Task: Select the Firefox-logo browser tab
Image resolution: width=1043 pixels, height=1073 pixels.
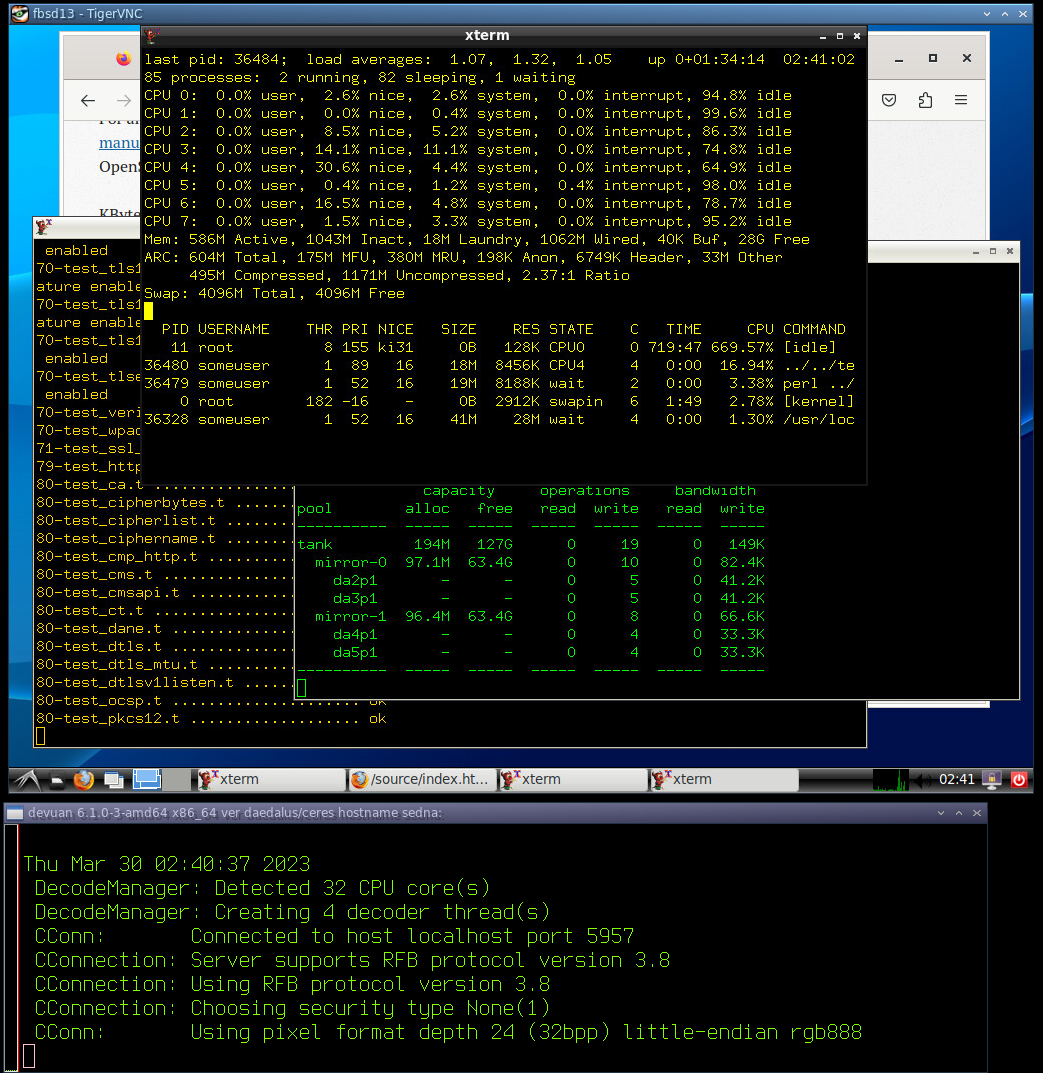Action: click(123, 58)
